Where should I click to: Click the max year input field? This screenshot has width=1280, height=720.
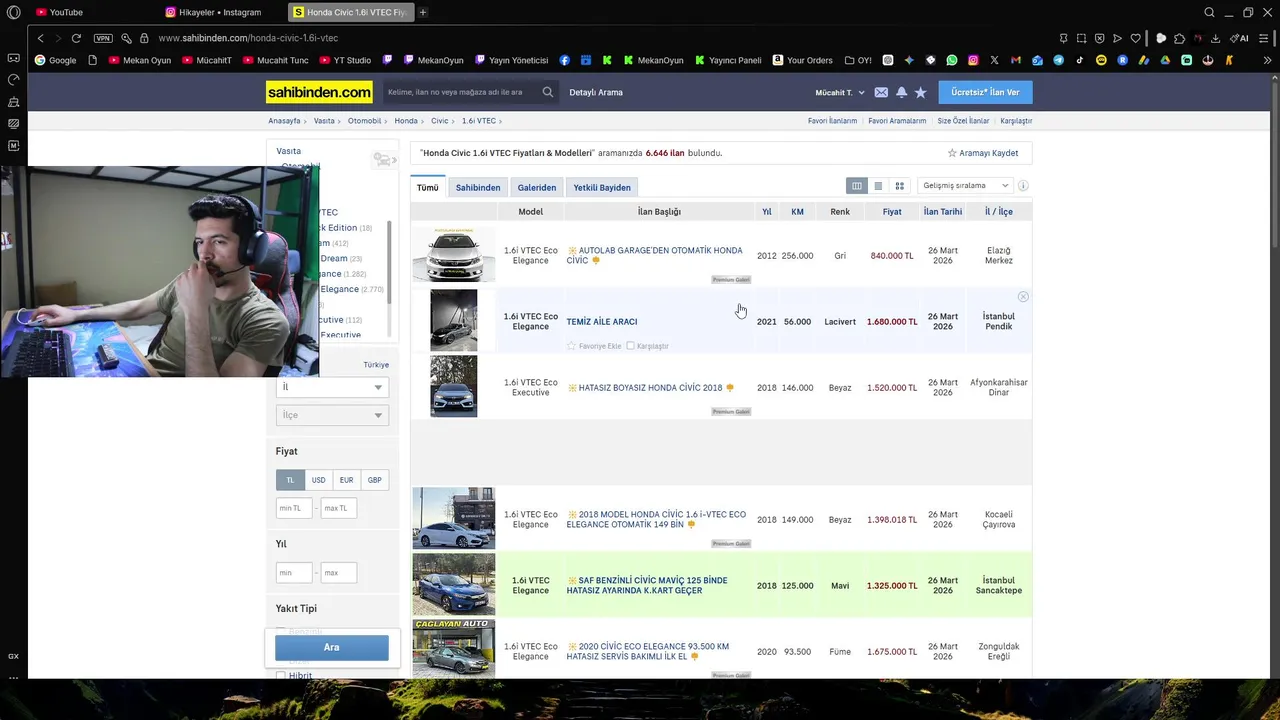point(339,573)
